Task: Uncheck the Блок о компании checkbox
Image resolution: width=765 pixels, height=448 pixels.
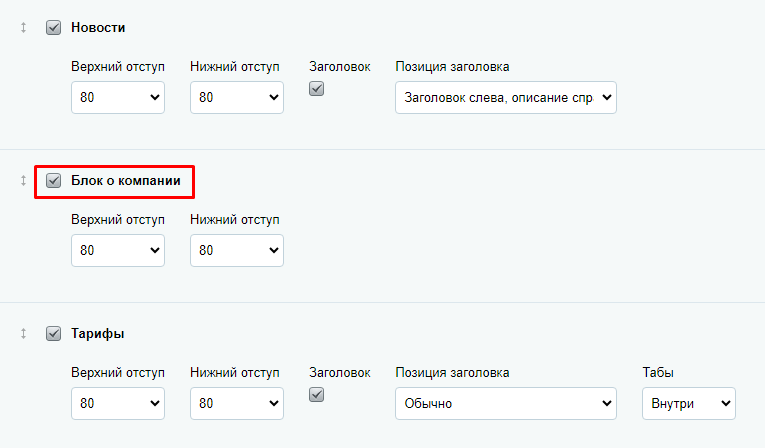Action: (53, 181)
